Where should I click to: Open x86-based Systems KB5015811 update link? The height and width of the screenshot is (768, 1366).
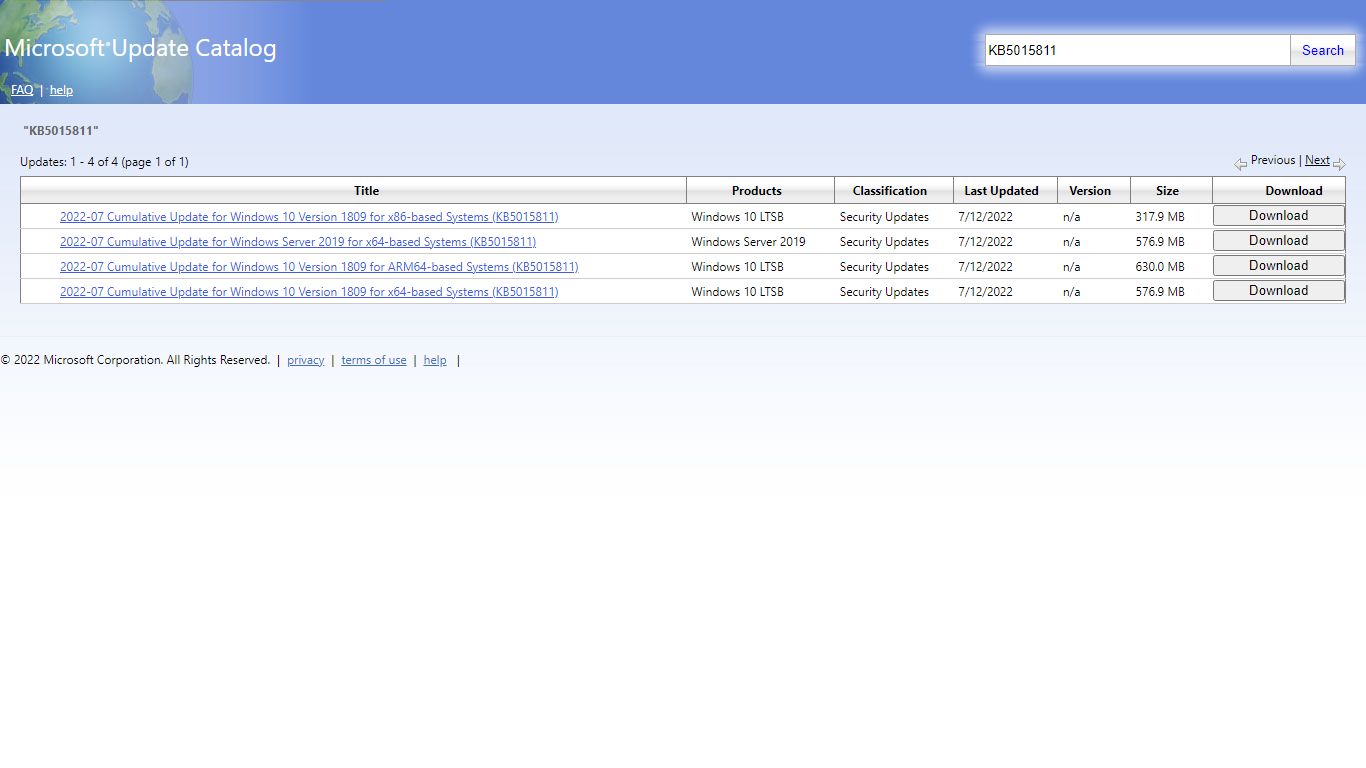pyautogui.click(x=309, y=217)
